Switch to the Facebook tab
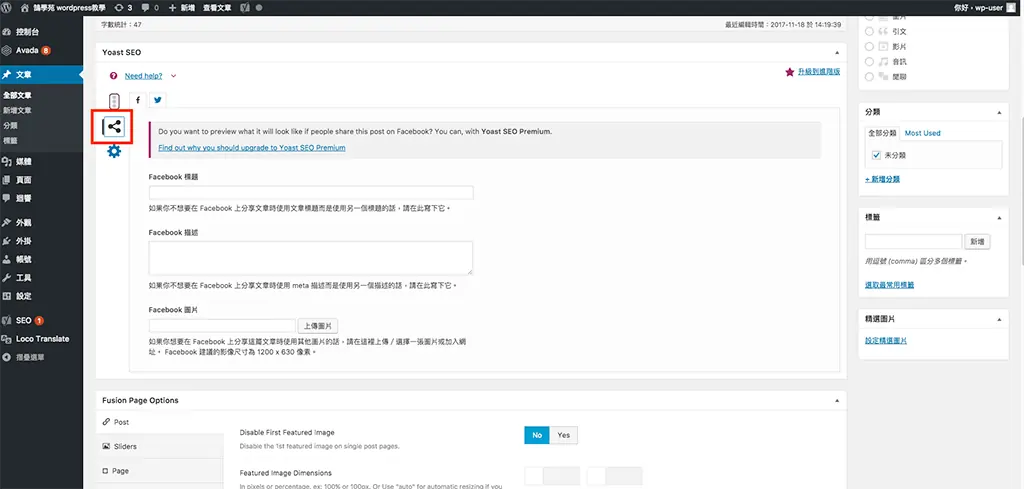Screen dimensions: 1024x489 tap(138, 100)
